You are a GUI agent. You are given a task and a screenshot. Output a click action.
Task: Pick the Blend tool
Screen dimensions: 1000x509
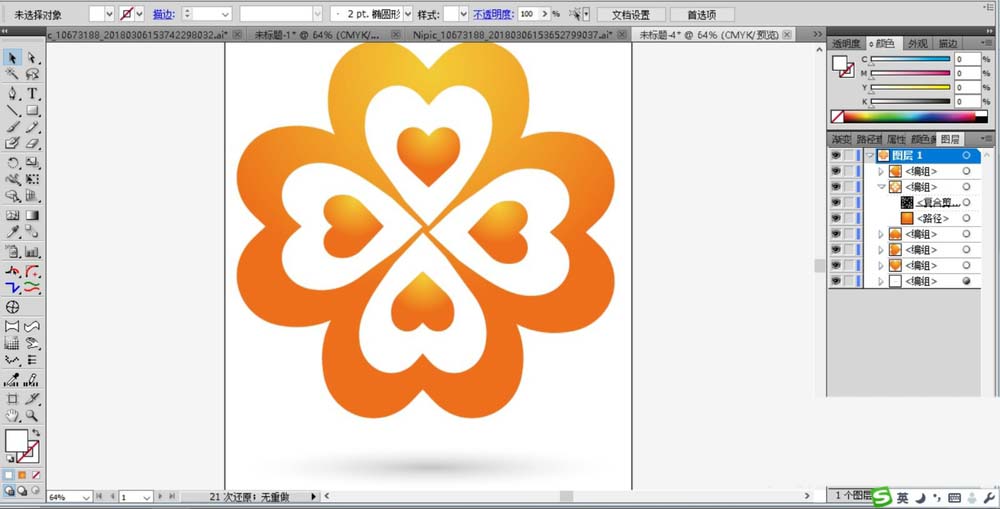point(32,232)
